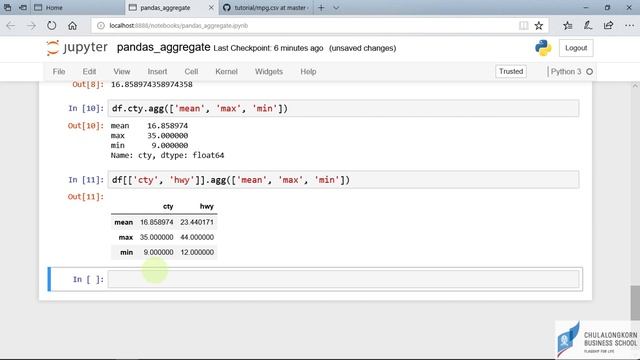The height and width of the screenshot is (360, 640).
Task: Click Out[8] value 16.858974358974358
Action: (x=151, y=84)
